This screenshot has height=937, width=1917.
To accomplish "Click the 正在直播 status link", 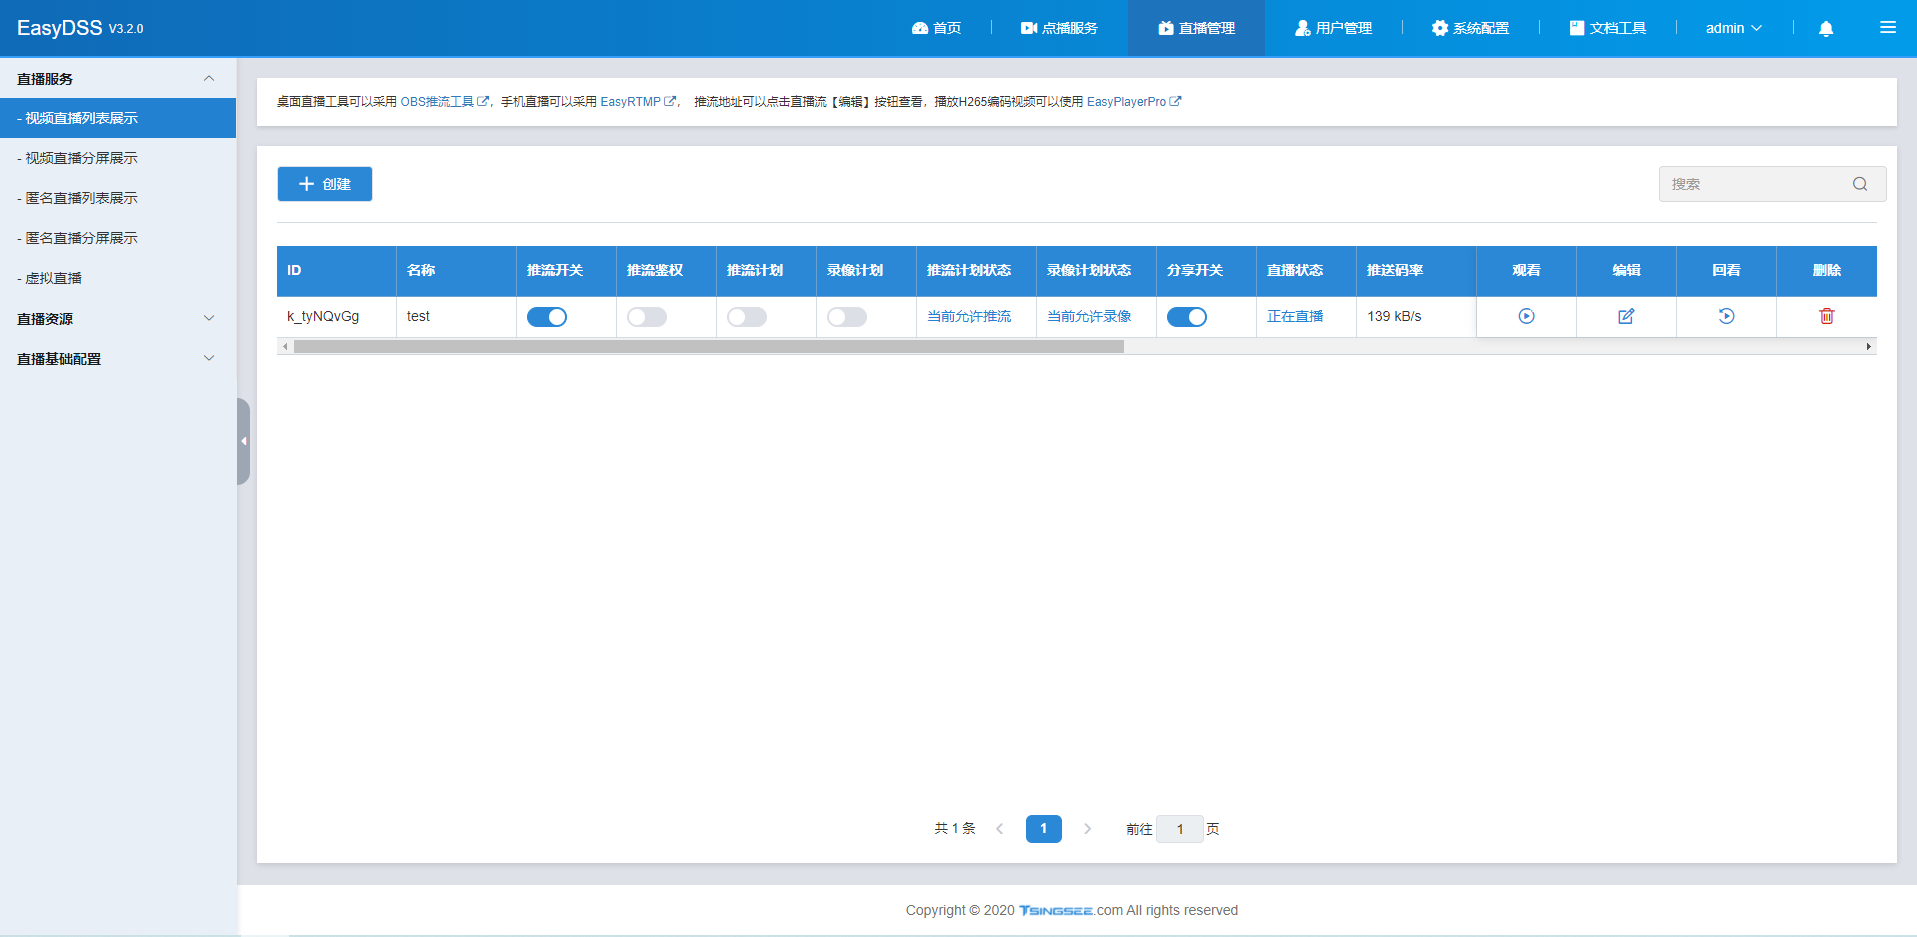I will click(1295, 316).
